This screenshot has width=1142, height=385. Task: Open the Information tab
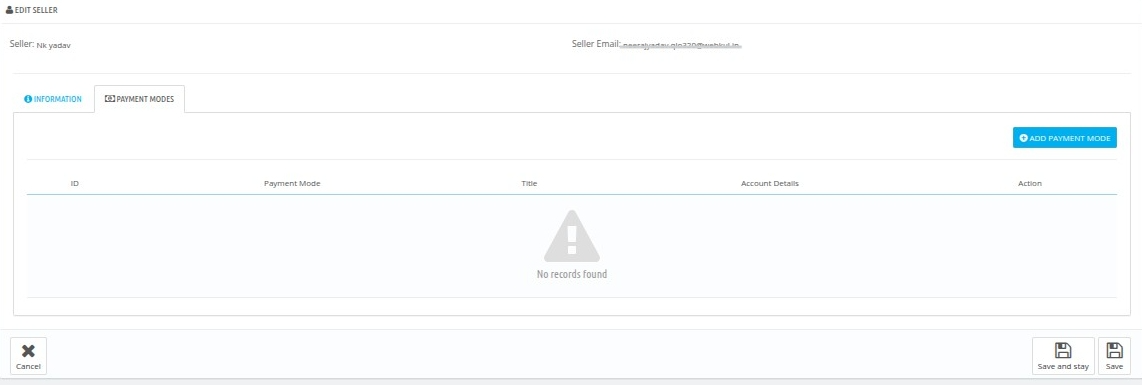53,99
